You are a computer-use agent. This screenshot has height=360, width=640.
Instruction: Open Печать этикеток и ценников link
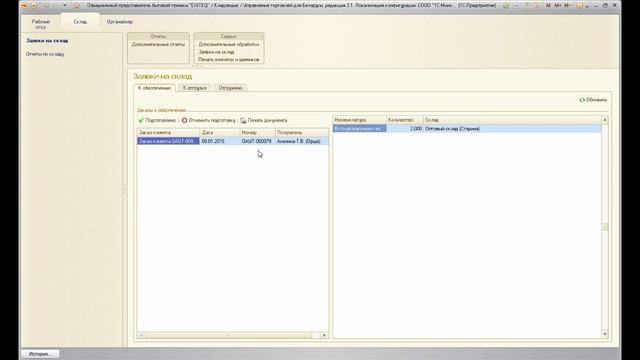pyautogui.click(x=229, y=60)
